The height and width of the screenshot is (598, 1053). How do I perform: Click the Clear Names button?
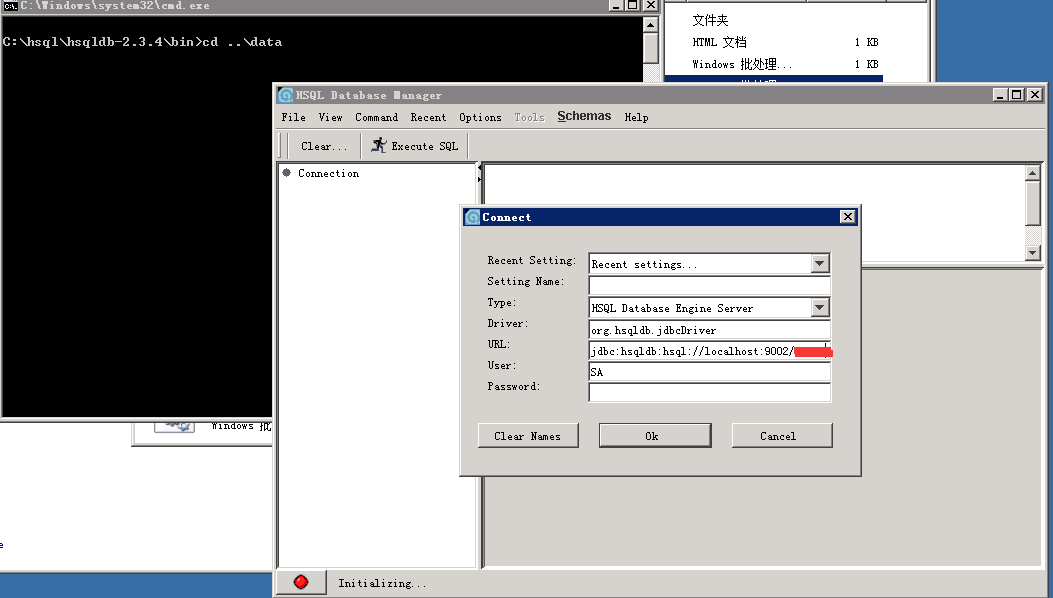click(x=528, y=435)
